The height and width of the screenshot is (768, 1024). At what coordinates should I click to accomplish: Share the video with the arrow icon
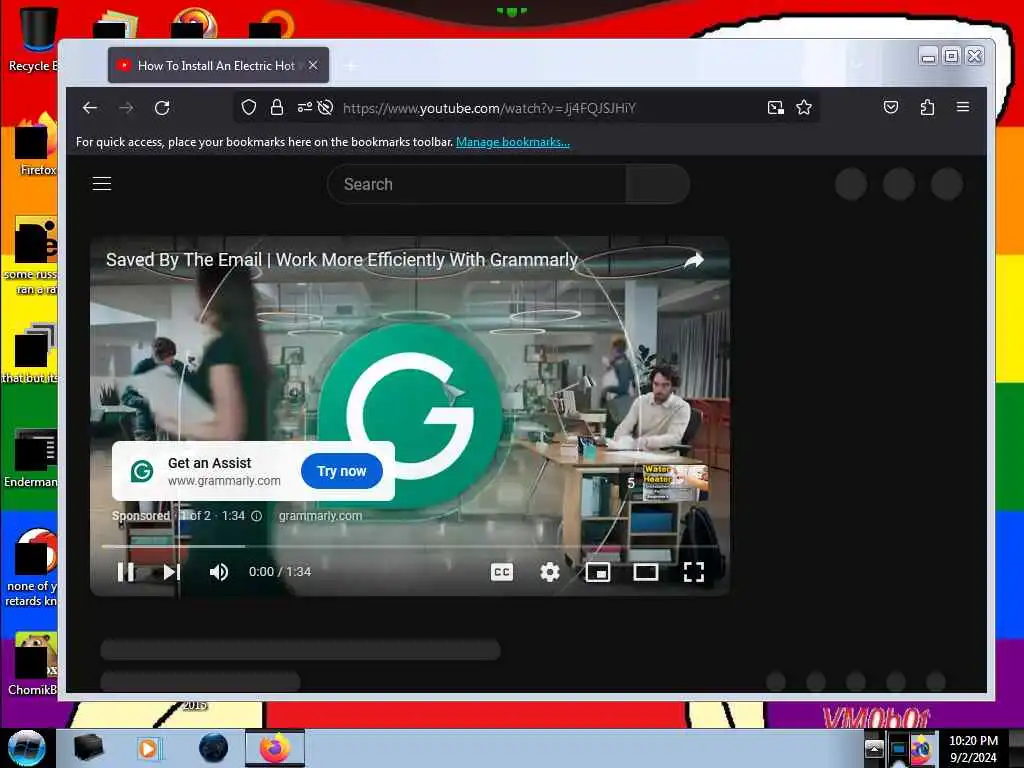point(694,260)
